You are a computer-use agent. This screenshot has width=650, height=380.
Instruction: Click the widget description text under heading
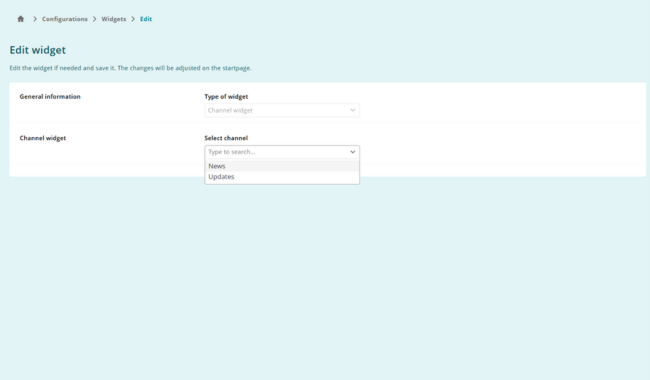coord(131,68)
